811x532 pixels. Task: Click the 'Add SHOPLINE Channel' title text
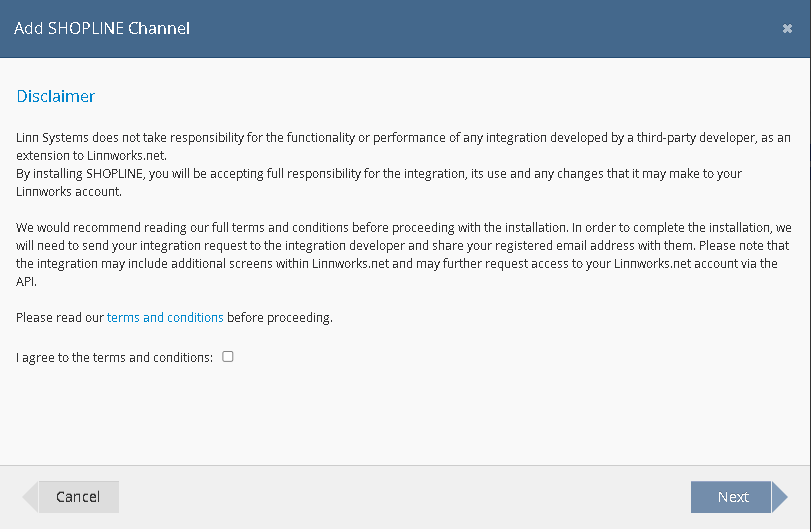102,28
